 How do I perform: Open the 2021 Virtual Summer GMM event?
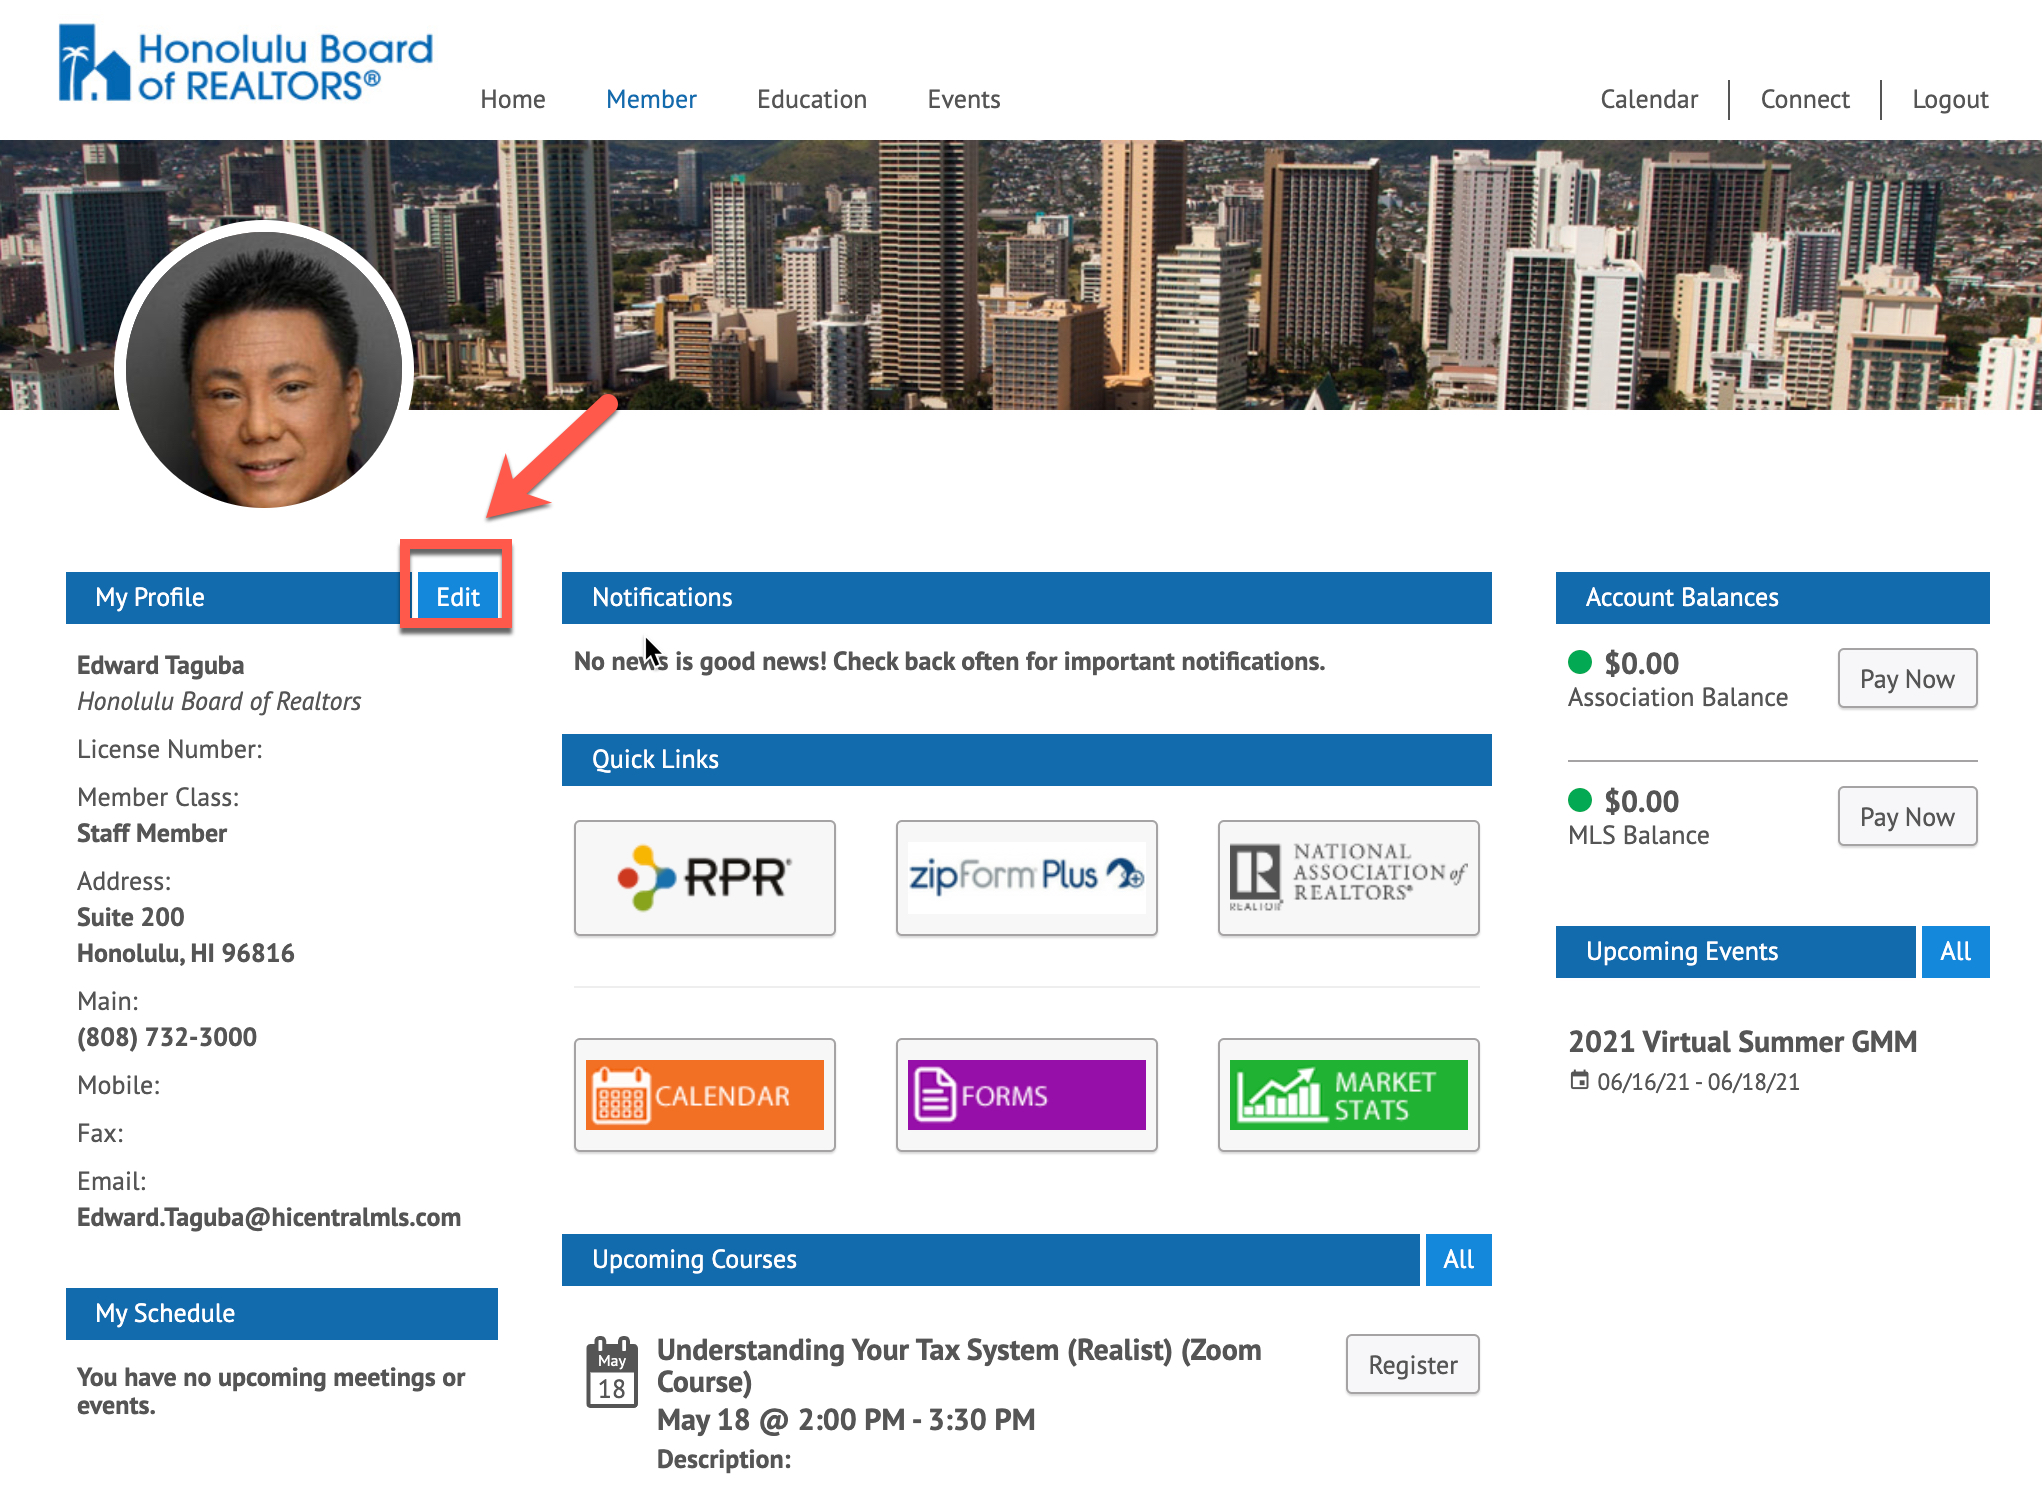tap(1741, 1041)
